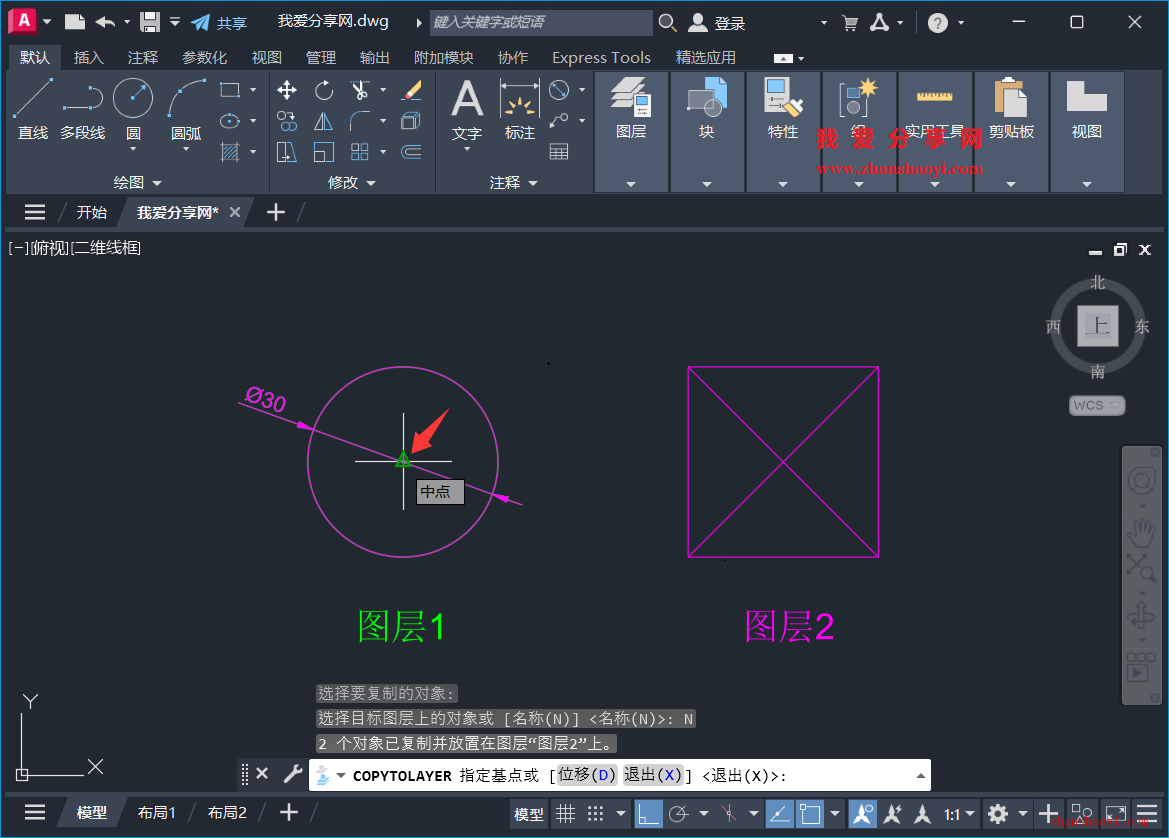This screenshot has width=1169, height=838.
Task: Click the Leader annotation tool icon
Action: tap(559, 121)
